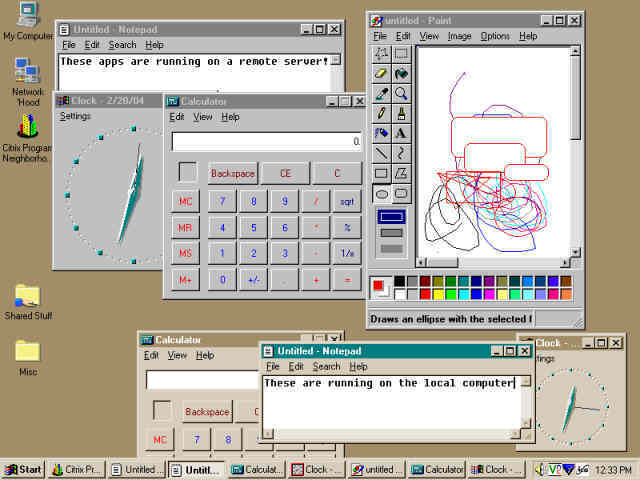Image resolution: width=640 pixels, height=480 pixels.
Task: Open the Options menu in Paint
Action: point(494,36)
